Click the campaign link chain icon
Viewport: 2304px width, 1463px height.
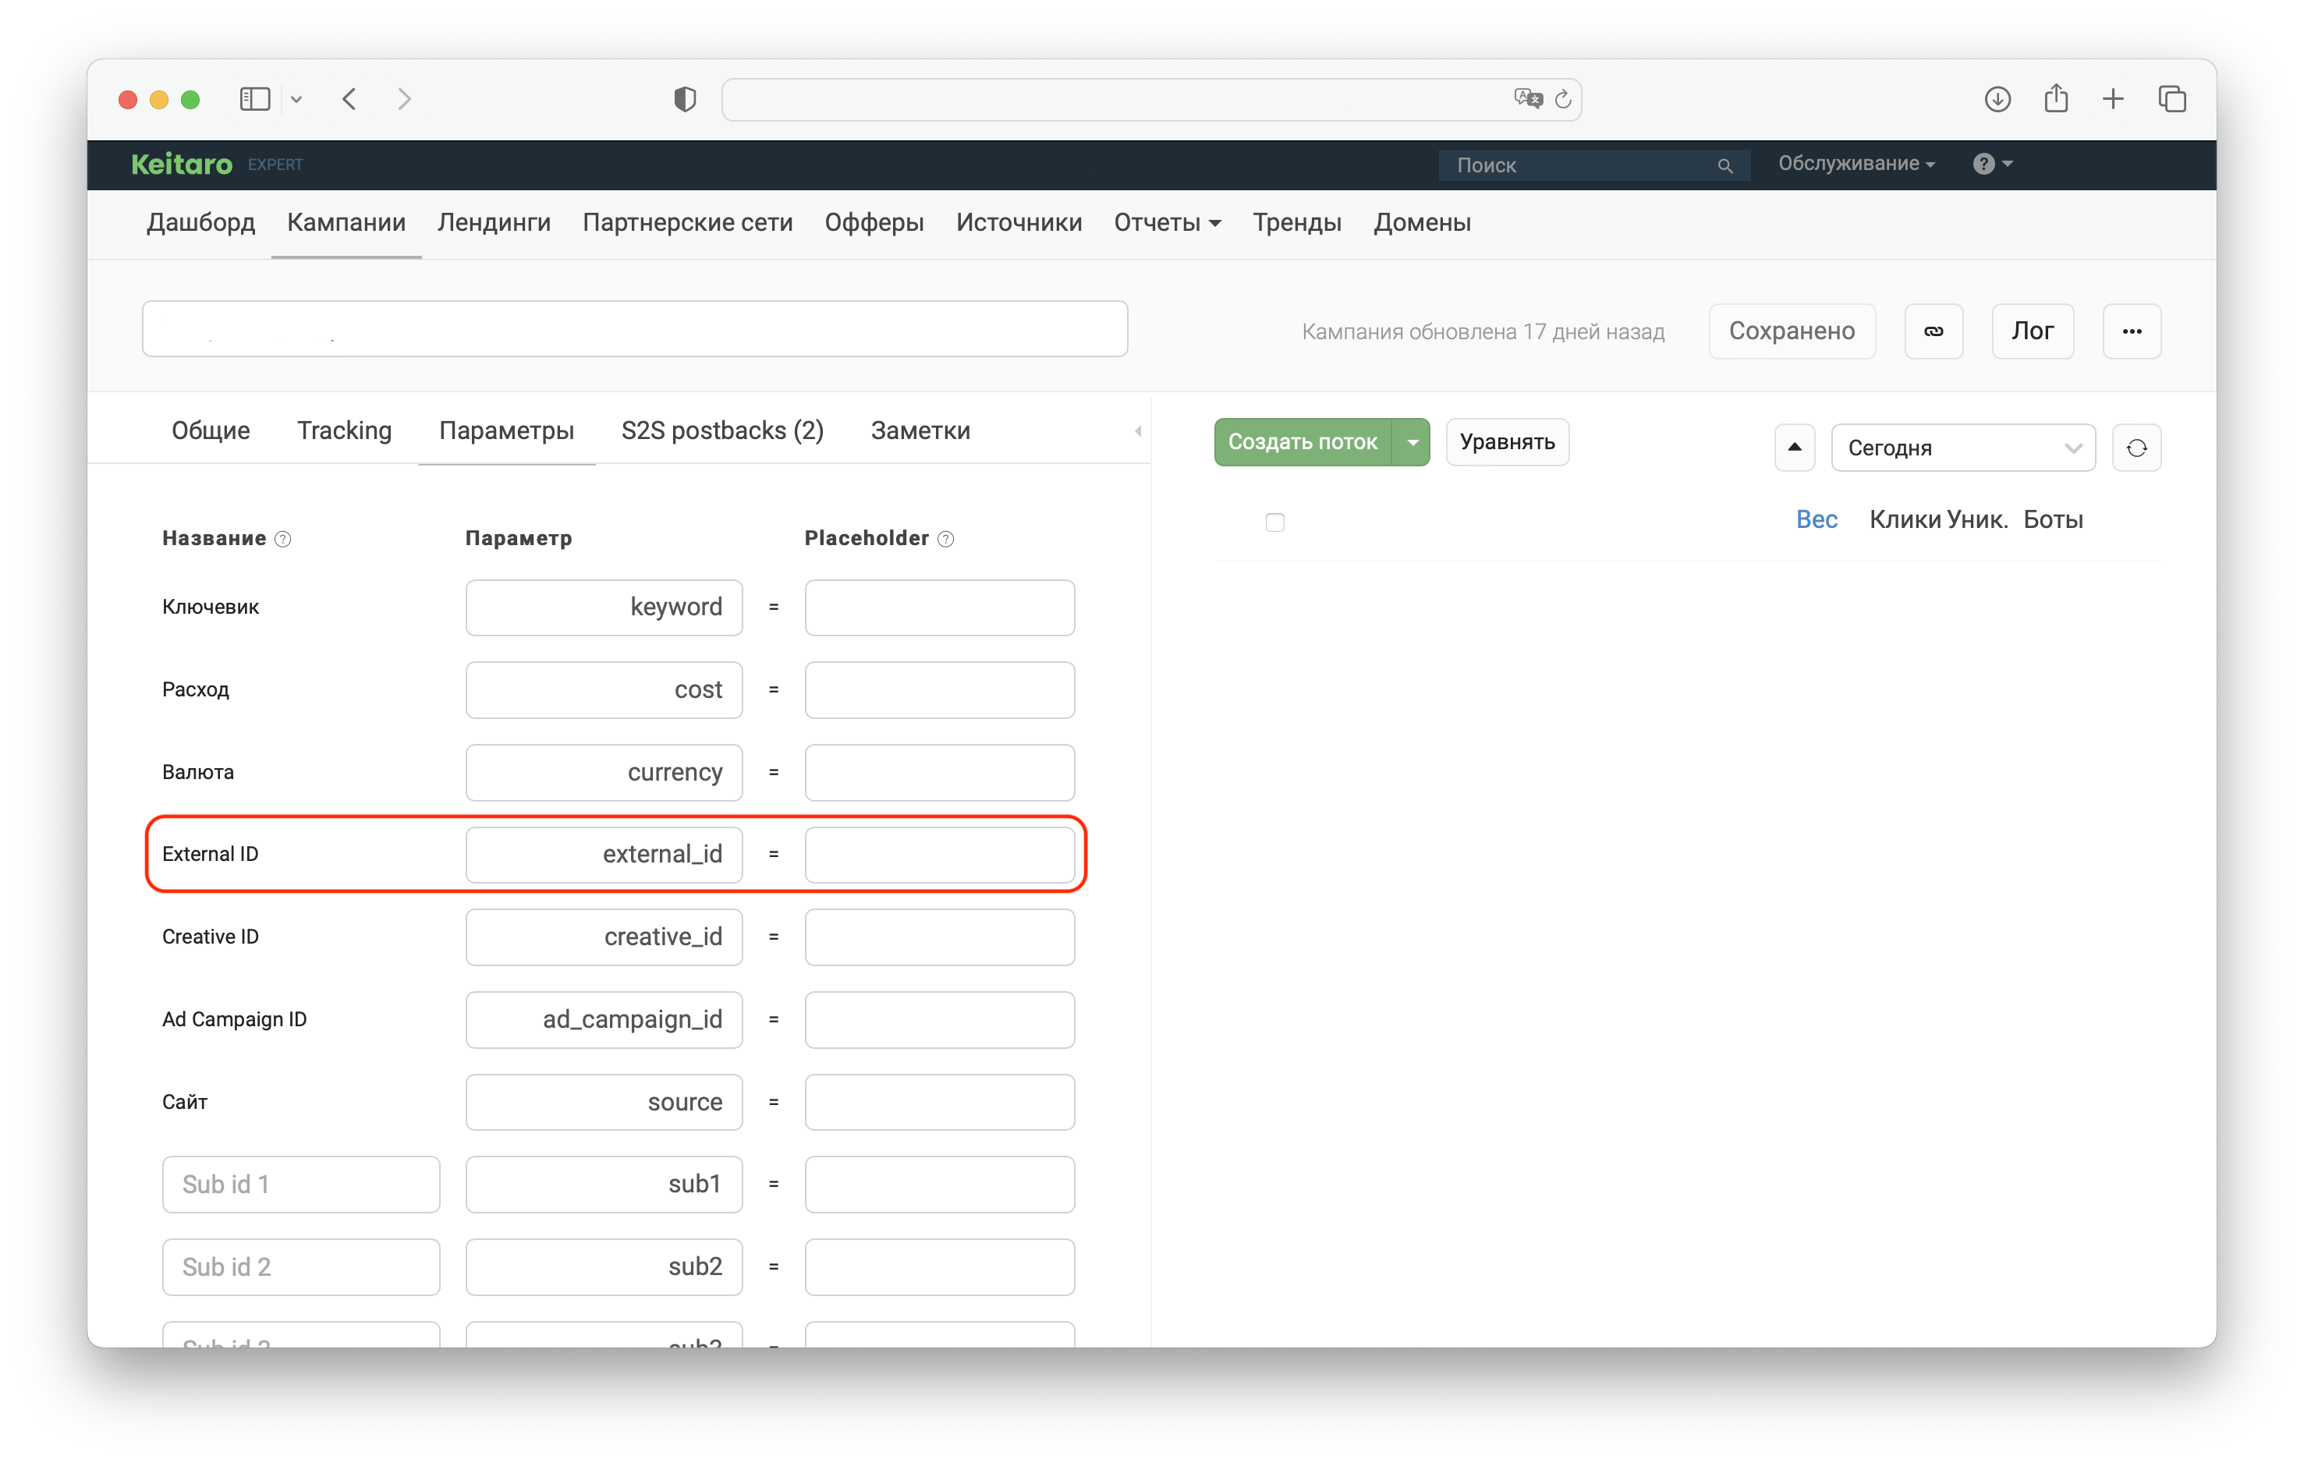[1933, 331]
